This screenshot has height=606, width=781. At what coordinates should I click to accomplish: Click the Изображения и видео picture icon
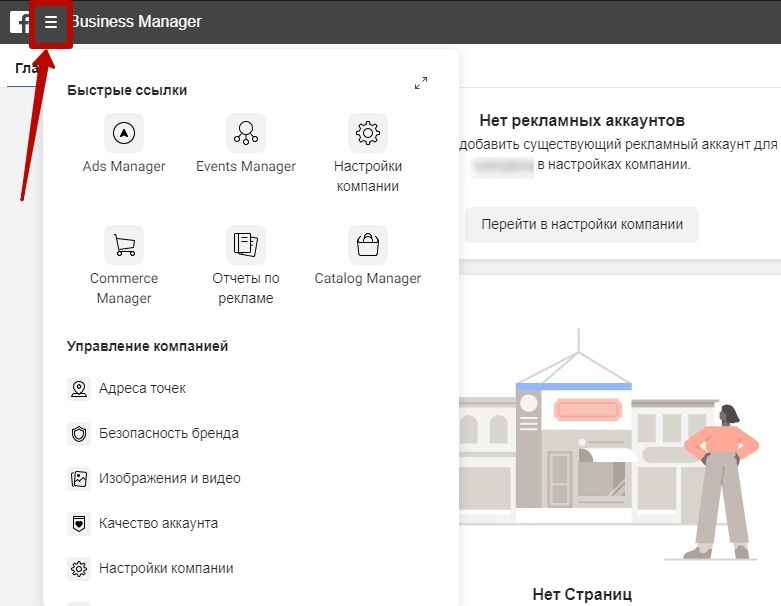(x=79, y=479)
